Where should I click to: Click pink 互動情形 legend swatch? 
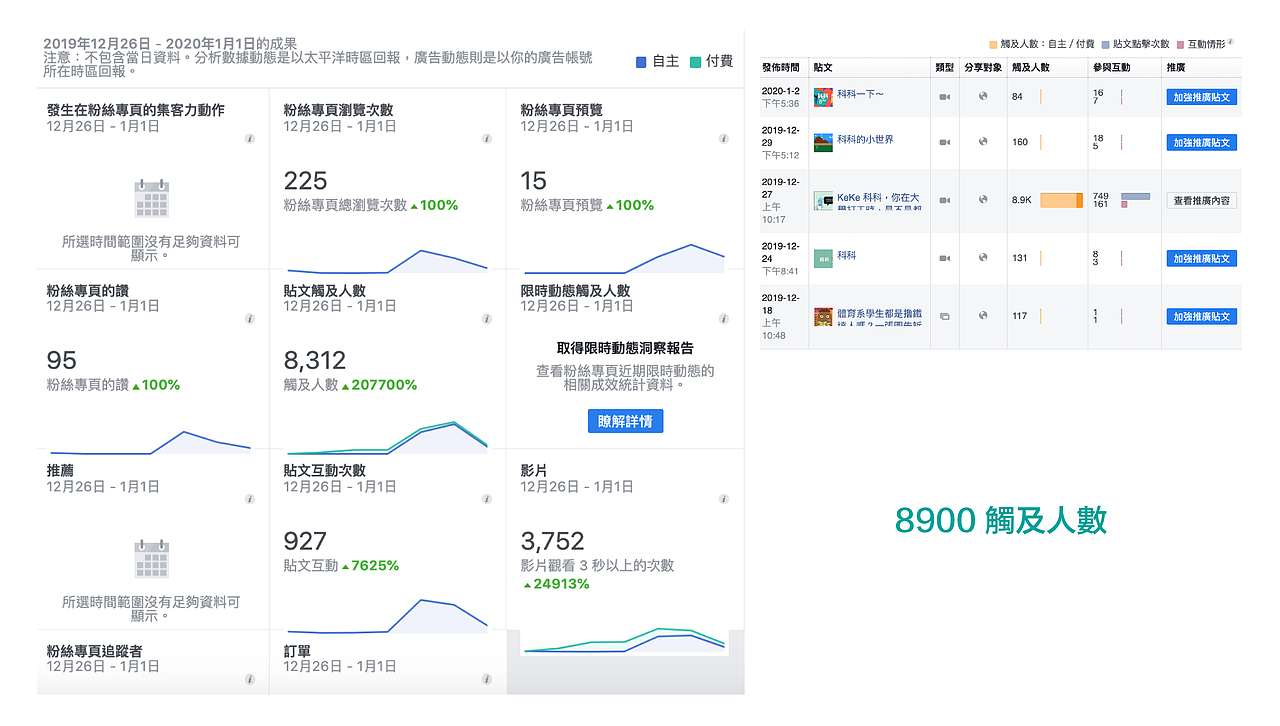pyautogui.click(x=1181, y=45)
